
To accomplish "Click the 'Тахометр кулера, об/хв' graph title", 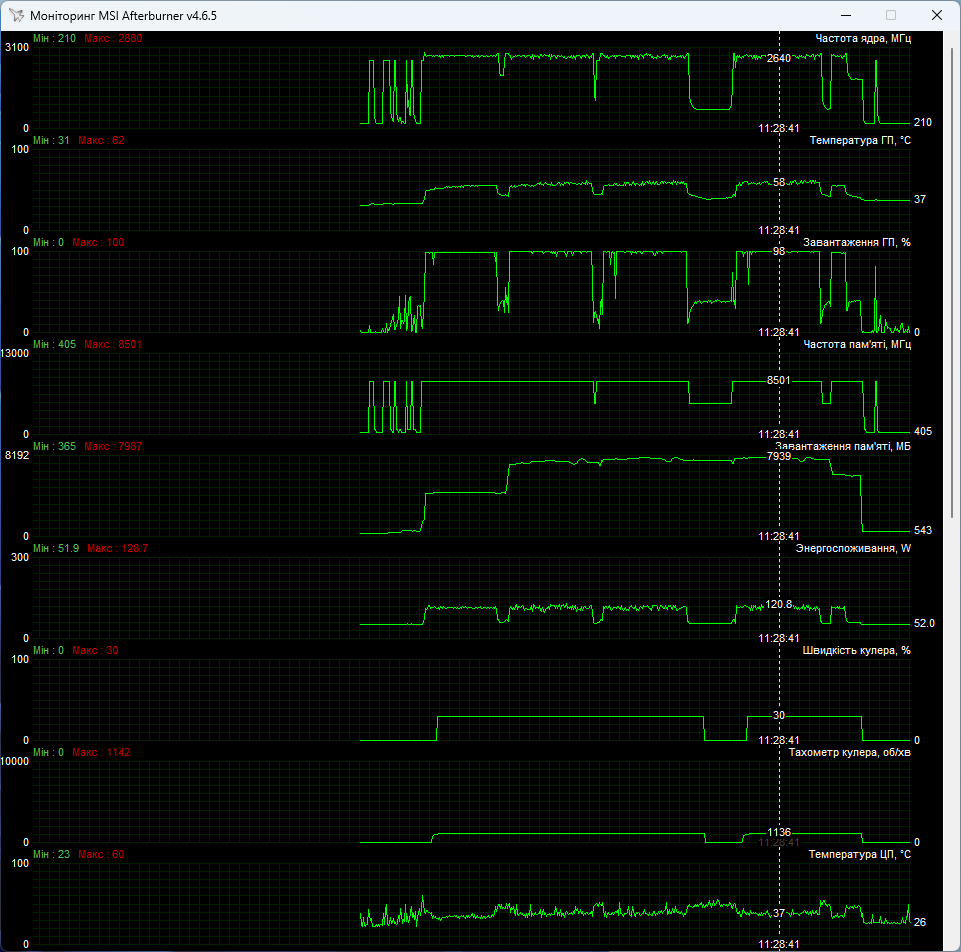I will click(849, 752).
